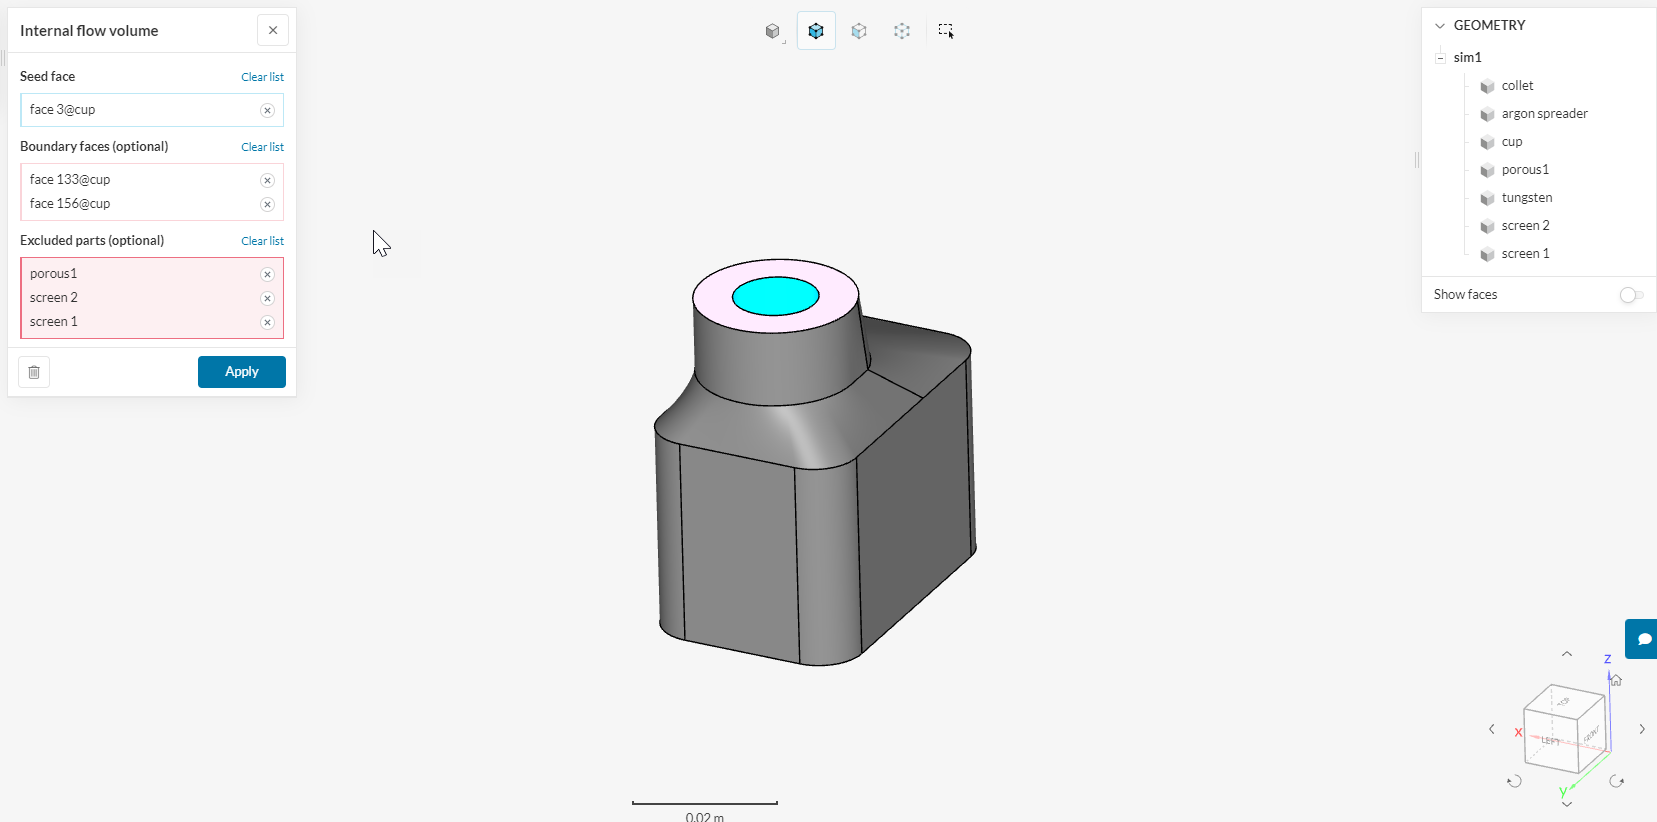Click the solid icon beside cup

pyautogui.click(x=1487, y=142)
